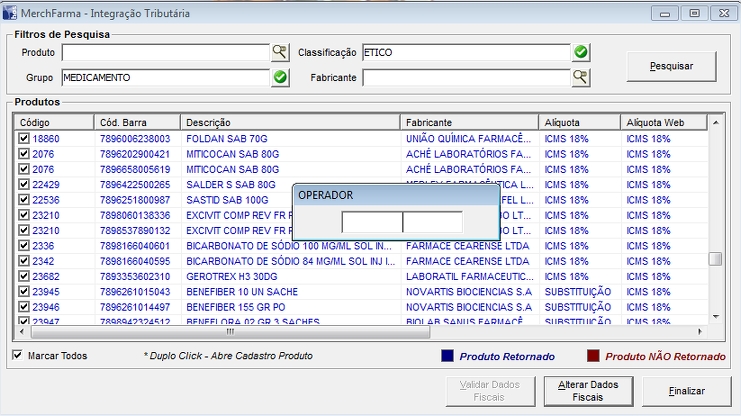Screen dimensions: 741x416
Task: Sort by Alíquota column header
Action: point(579,122)
